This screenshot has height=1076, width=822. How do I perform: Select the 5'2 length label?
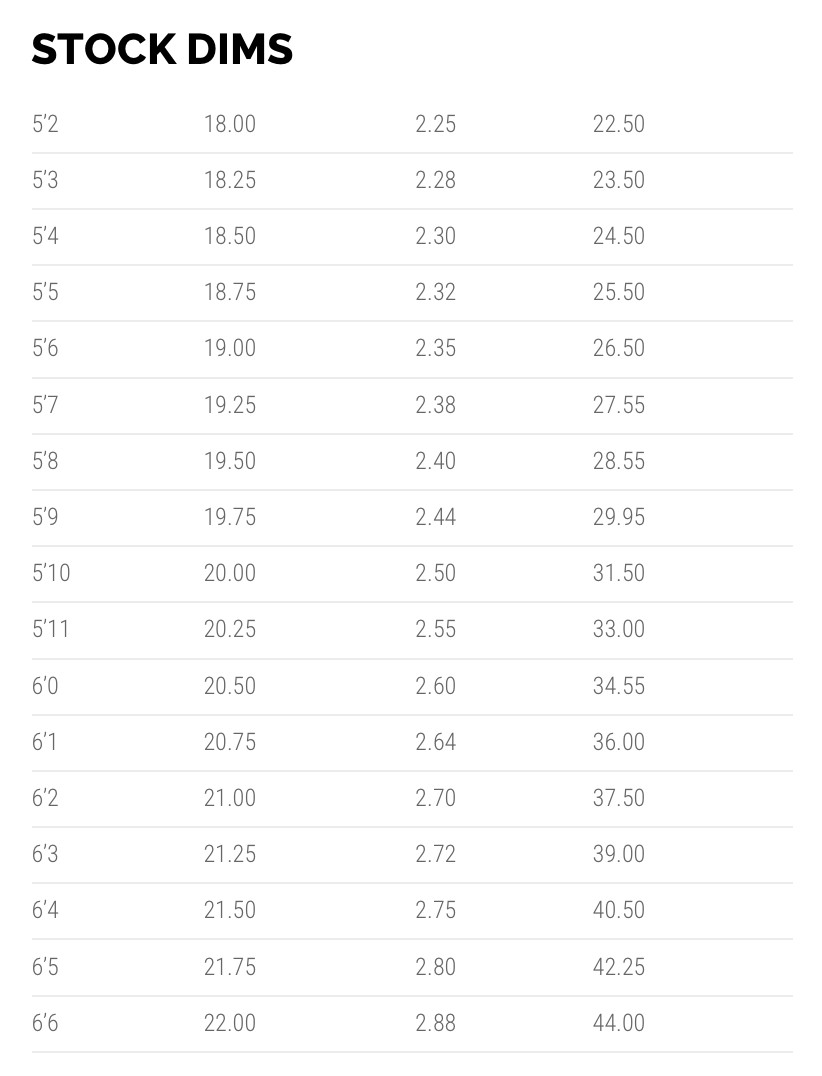pyautogui.click(x=45, y=124)
